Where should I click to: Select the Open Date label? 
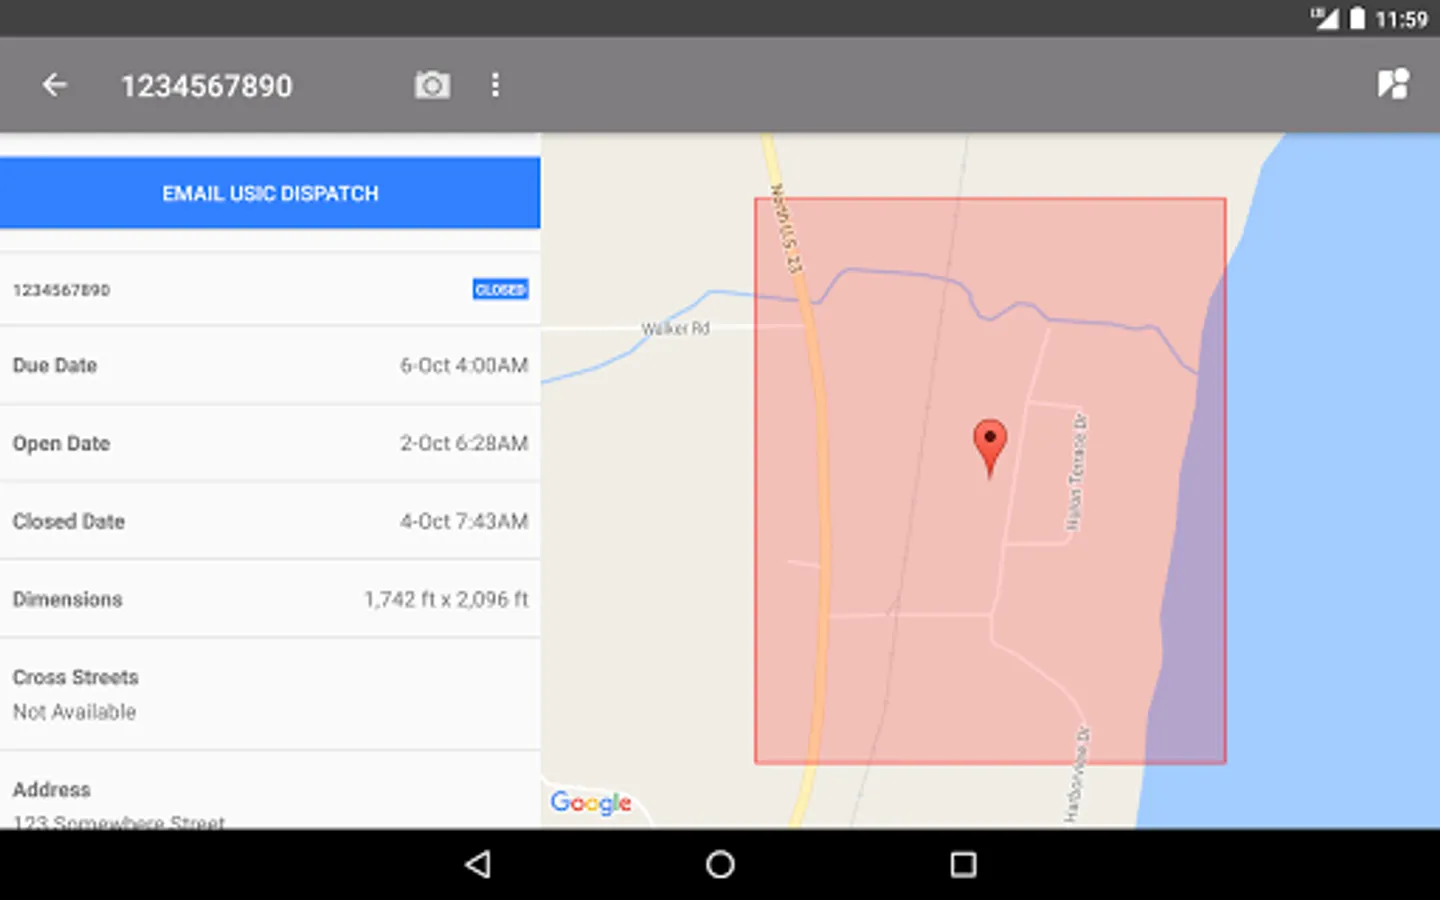61,444
